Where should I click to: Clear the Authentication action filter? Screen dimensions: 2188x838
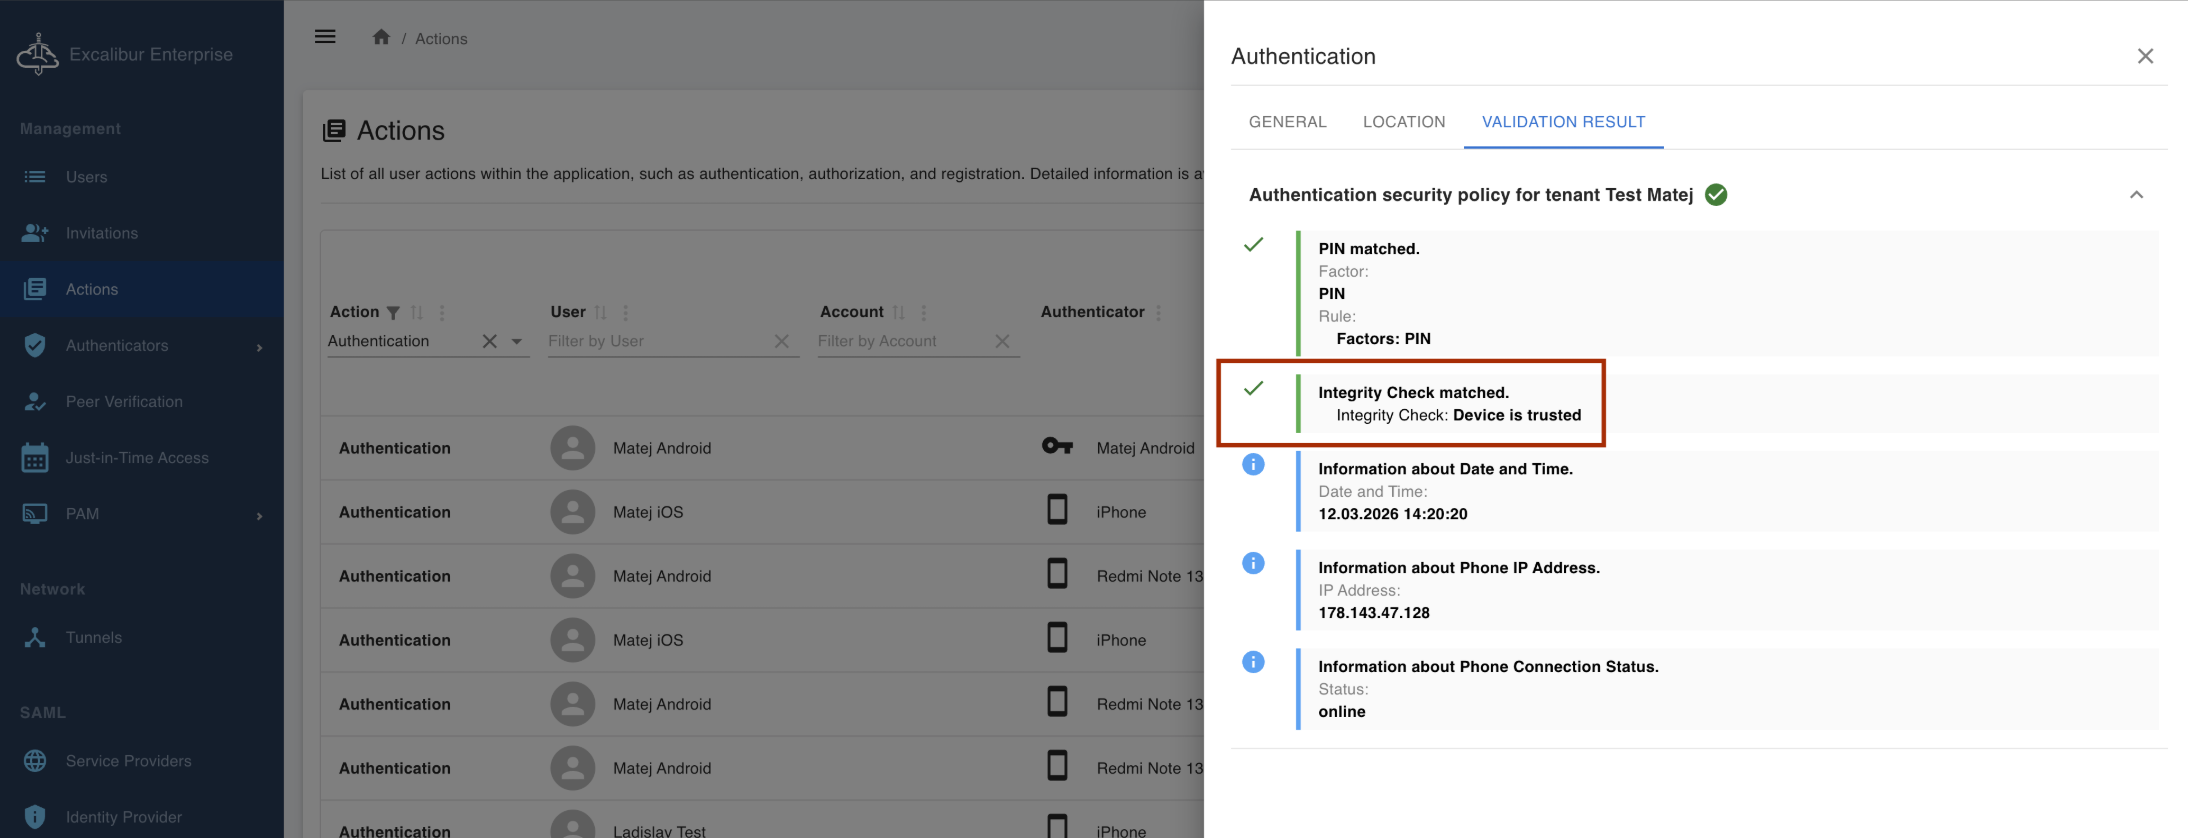pyautogui.click(x=490, y=341)
